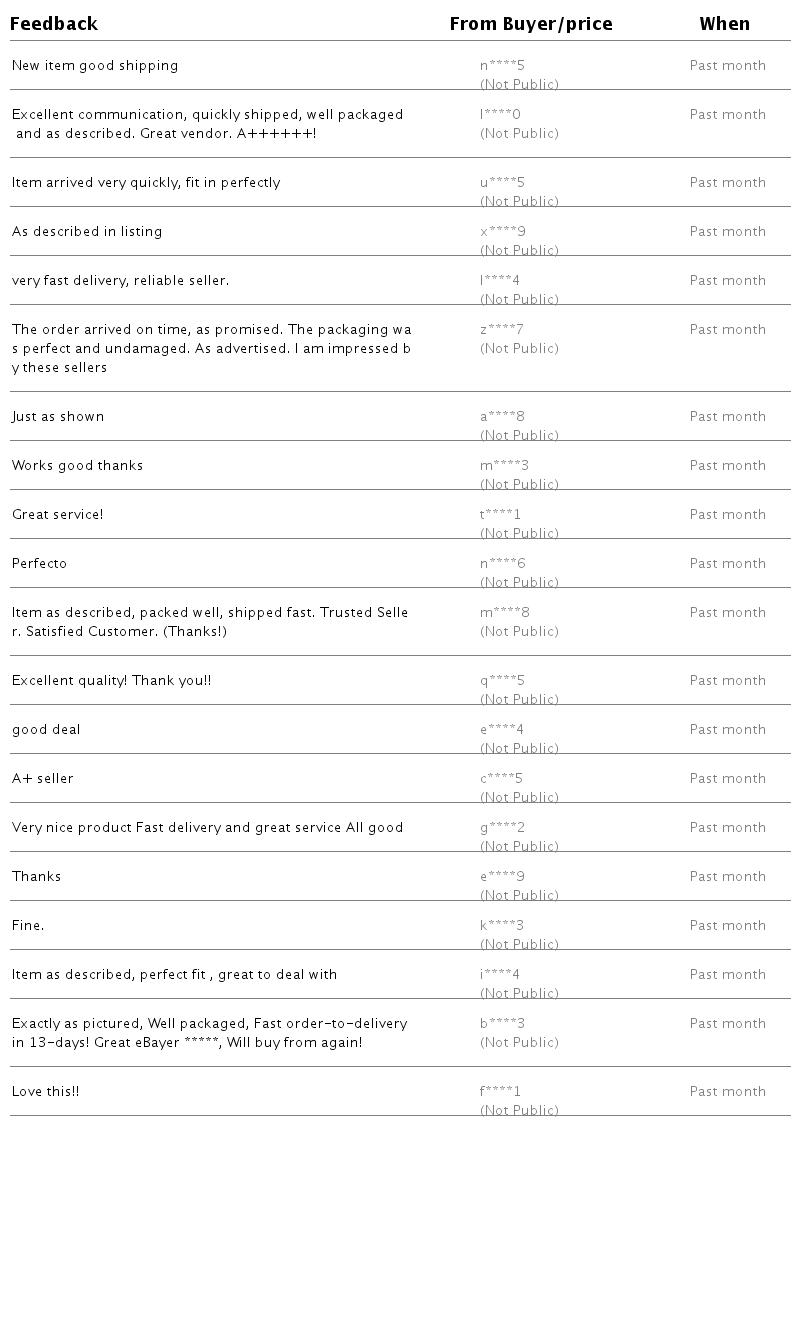
Task: Select buyer f****1
Action: [501, 1092]
